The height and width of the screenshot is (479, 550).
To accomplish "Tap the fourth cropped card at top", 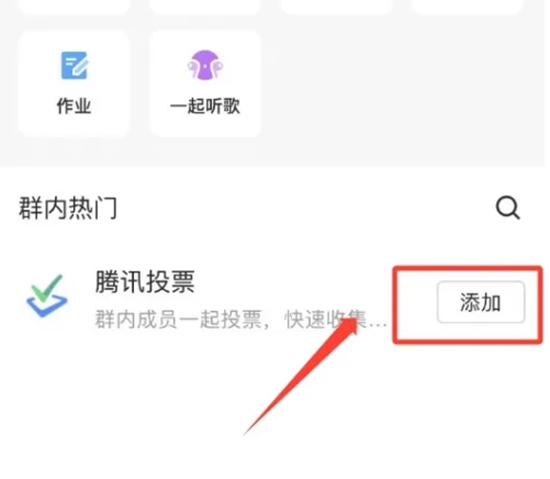I will [x=468, y=6].
